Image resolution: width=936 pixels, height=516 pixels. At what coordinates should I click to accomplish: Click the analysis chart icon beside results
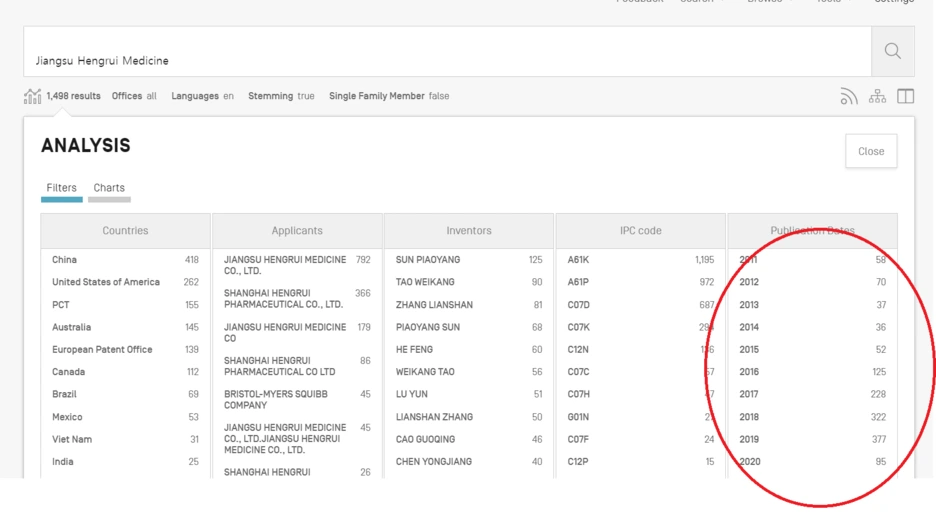point(32,96)
